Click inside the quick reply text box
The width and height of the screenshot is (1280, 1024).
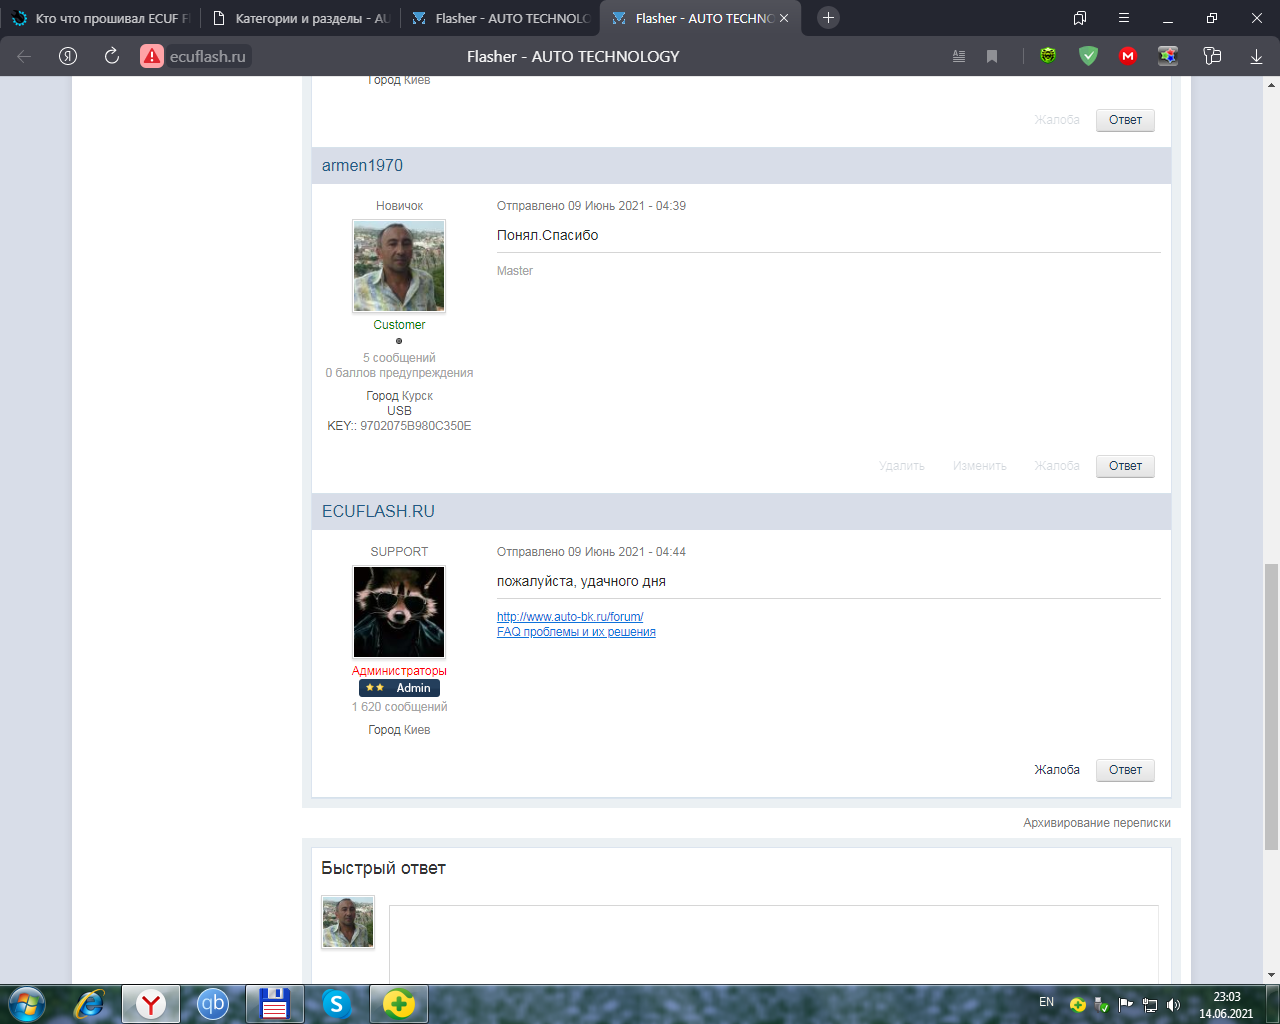click(x=773, y=945)
